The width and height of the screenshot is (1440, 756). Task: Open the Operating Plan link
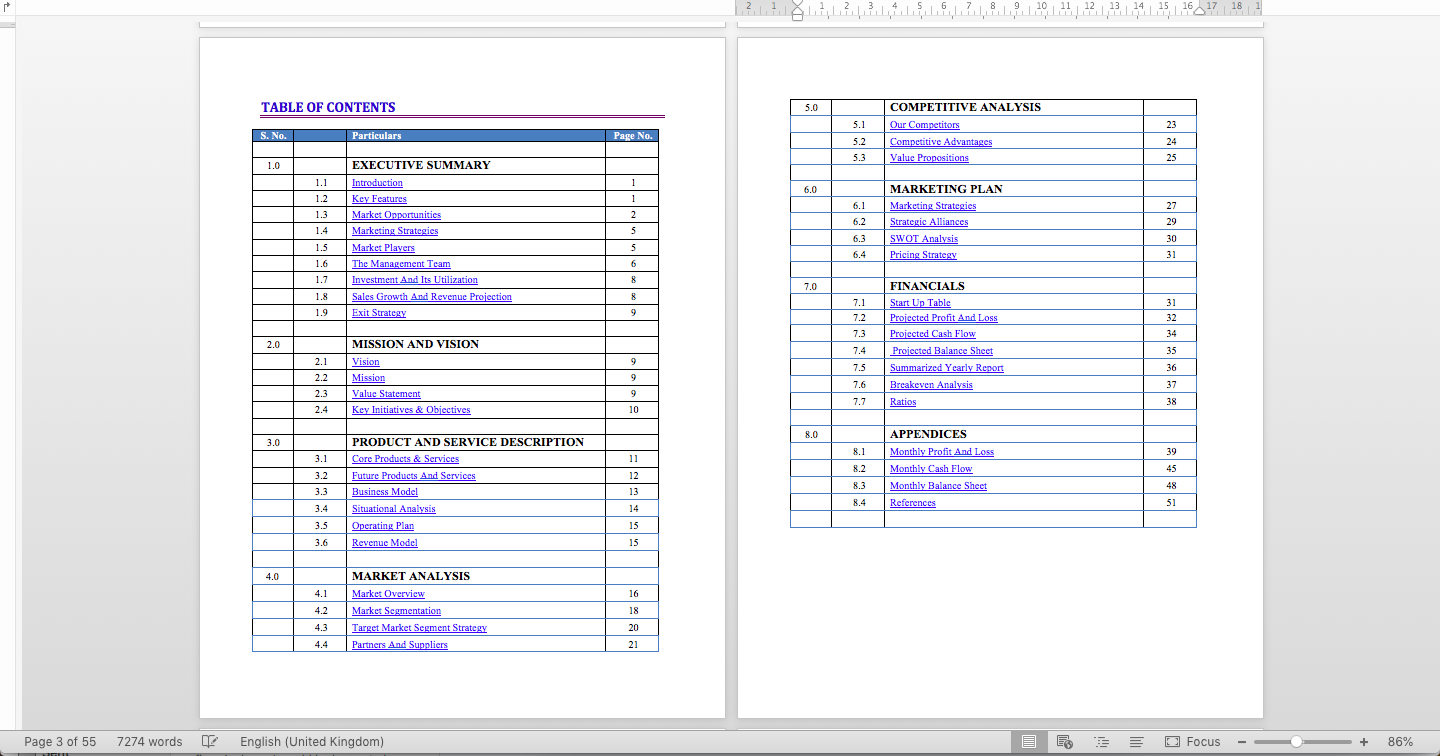click(x=383, y=526)
